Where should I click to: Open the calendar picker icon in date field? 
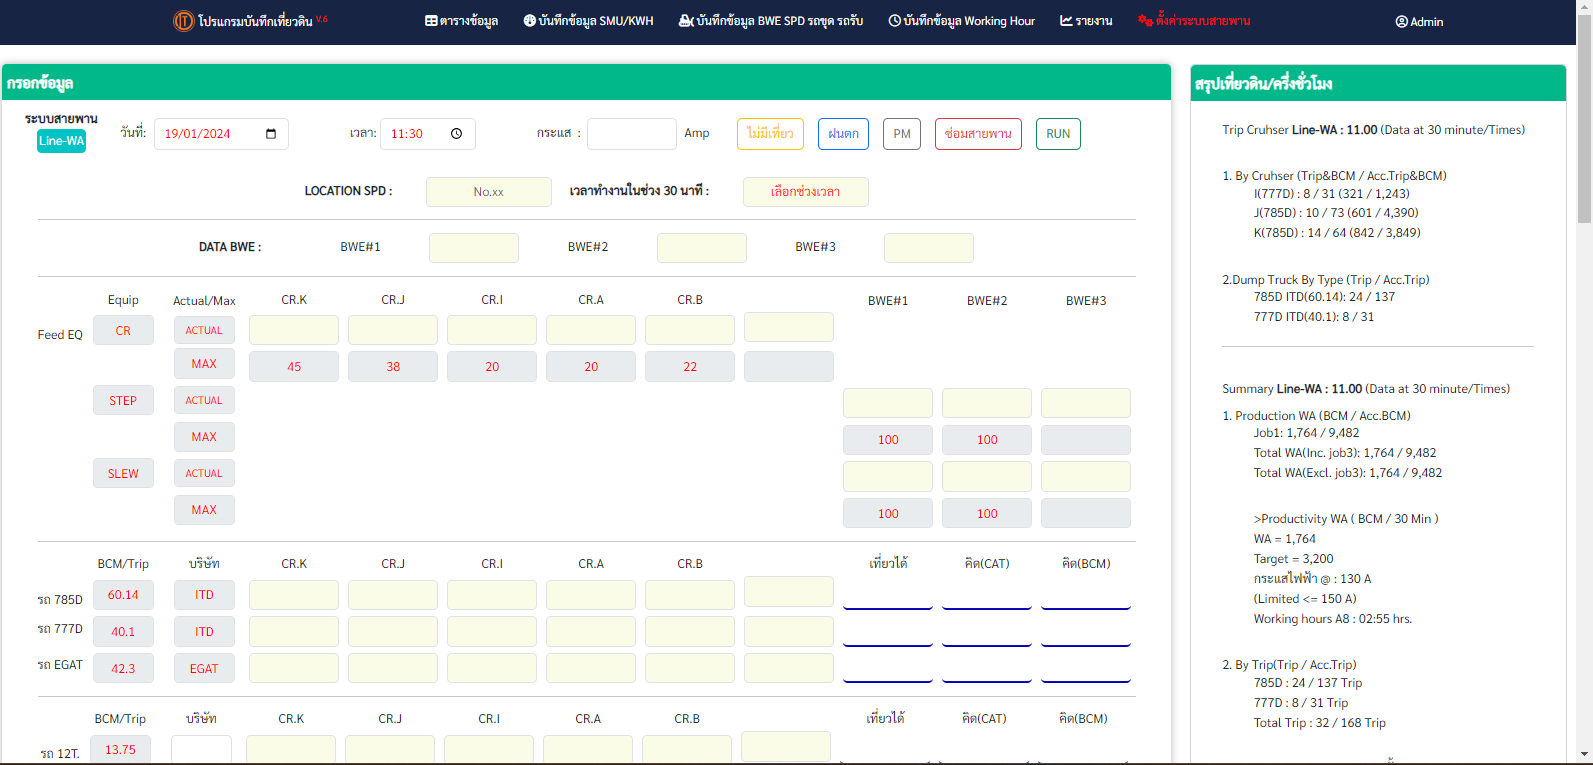point(271,134)
